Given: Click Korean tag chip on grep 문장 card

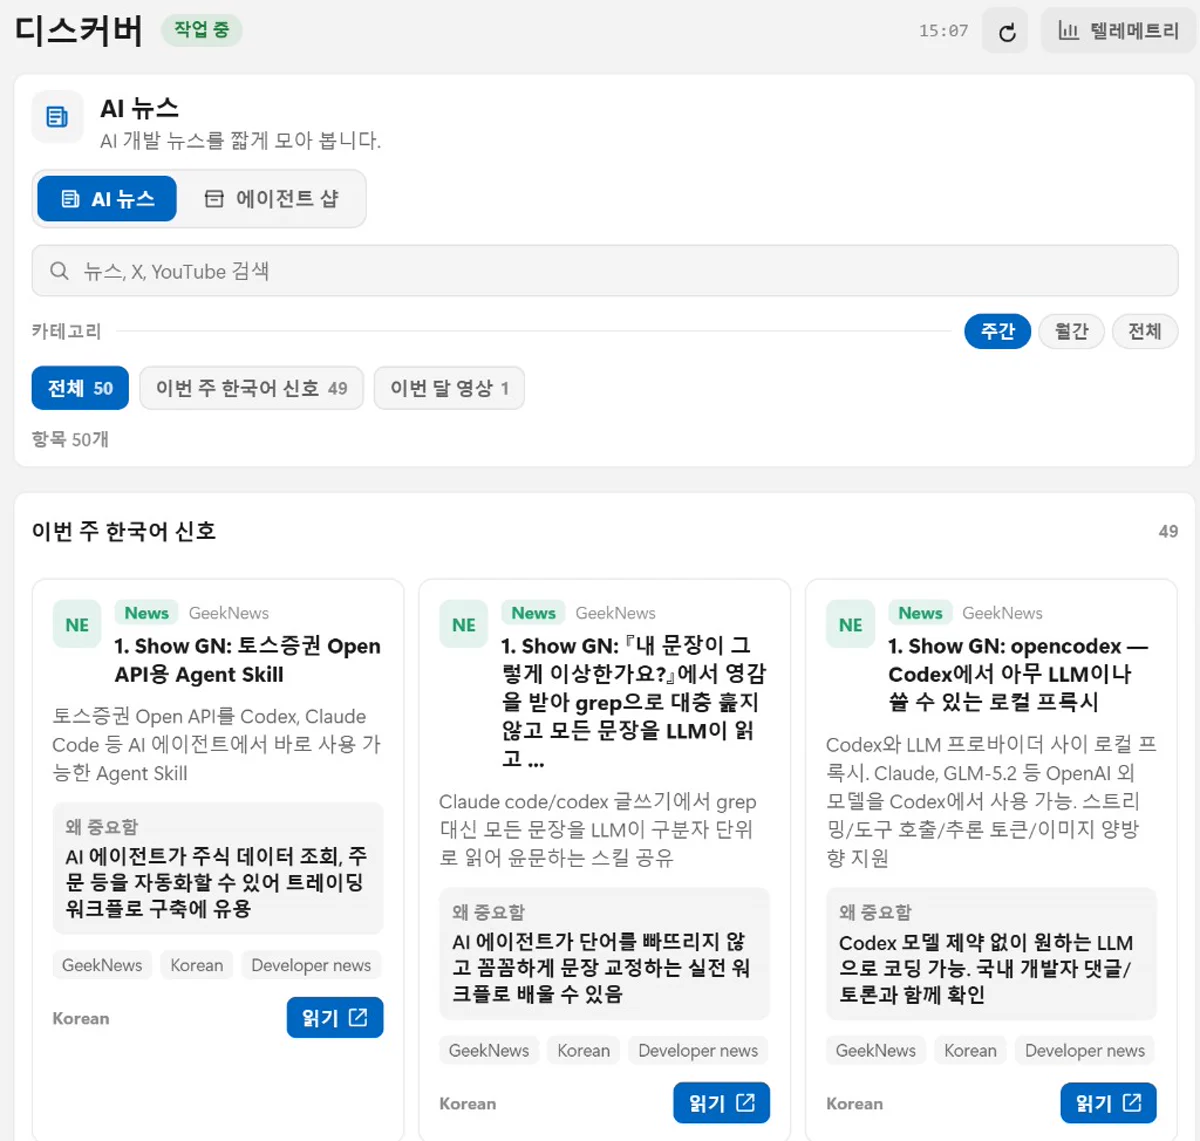Looking at the screenshot, I should click(x=584, y=1050).
